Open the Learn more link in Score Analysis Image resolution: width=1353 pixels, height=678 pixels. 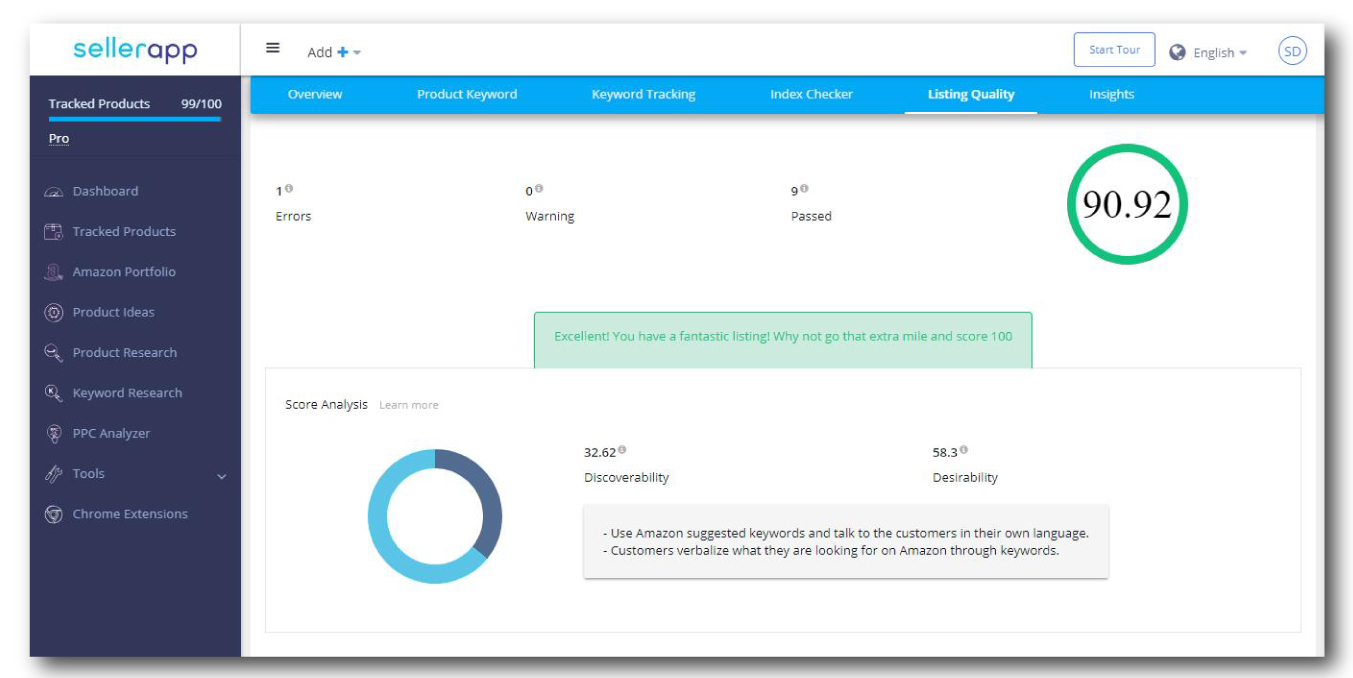coord(409,405)
